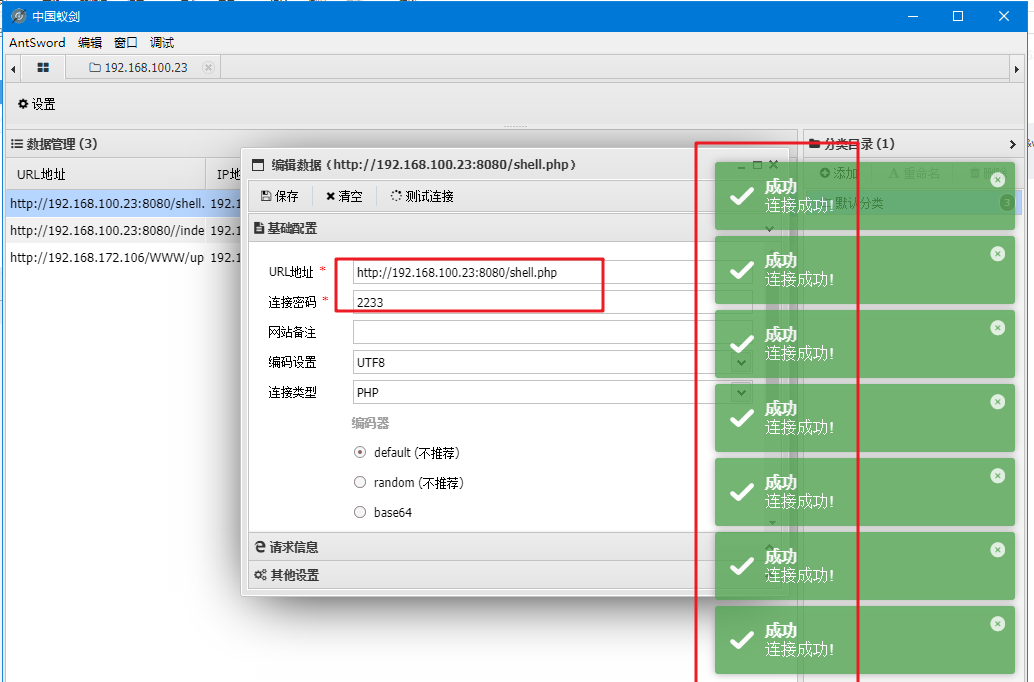Maximize the 编辑数据 dialog

[757, 164]
